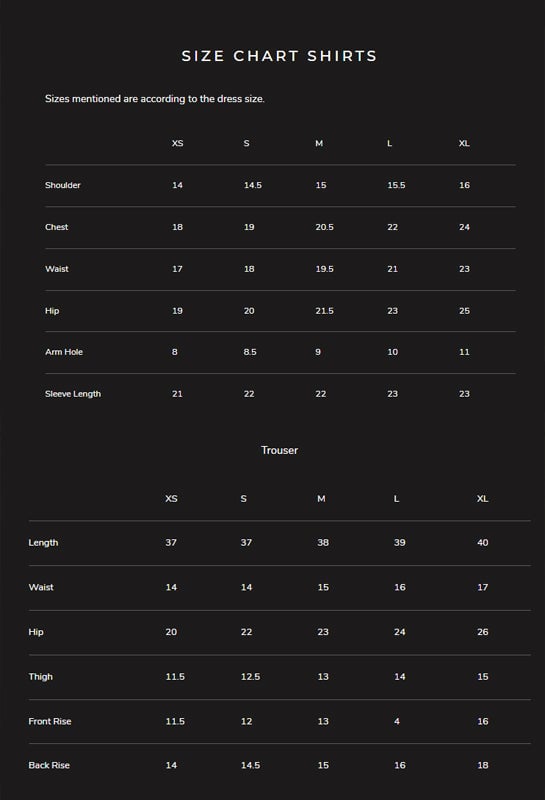The image size is (545, 800).
Task: Click the SIZE CHART SHIRTS heading
Action: (x=279, y=56)
